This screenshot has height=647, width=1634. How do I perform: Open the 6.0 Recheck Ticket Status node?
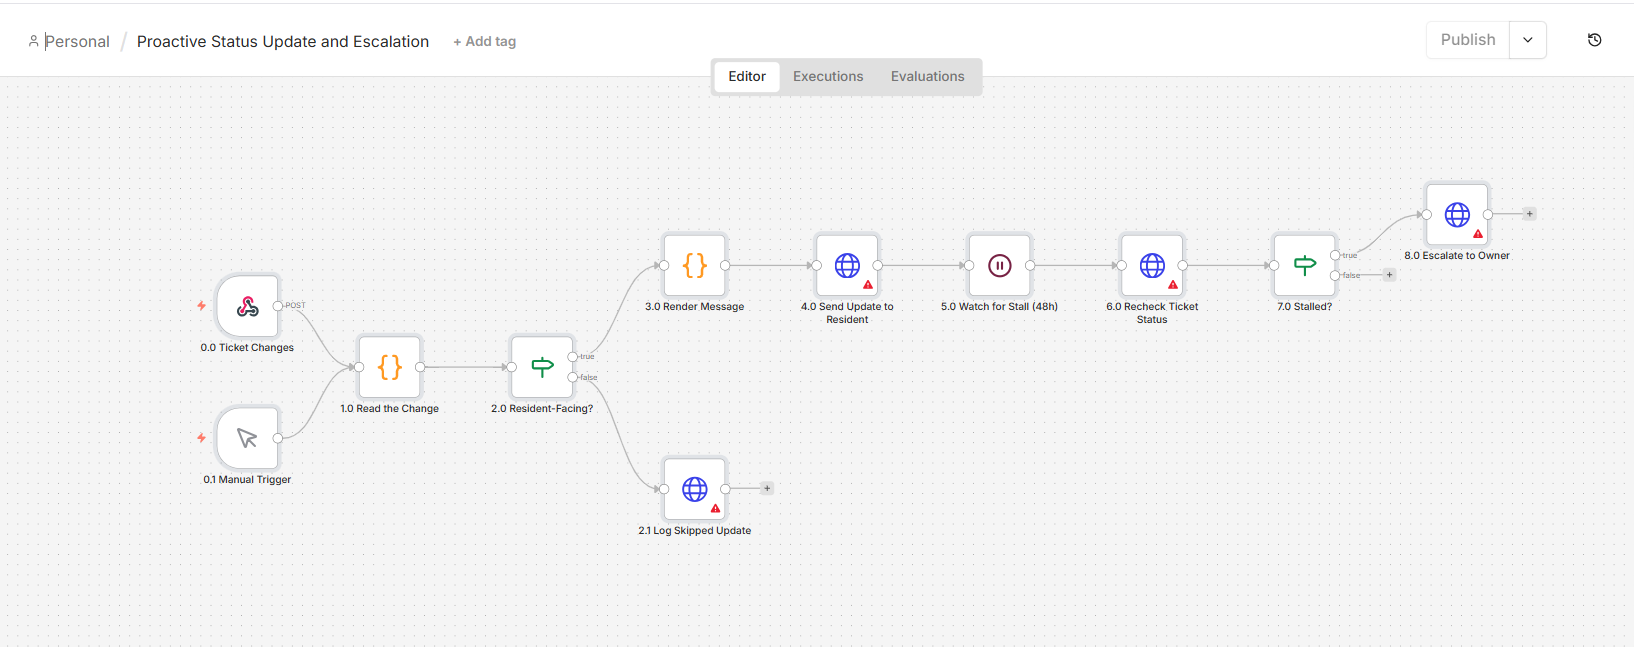pos(1152,265)
